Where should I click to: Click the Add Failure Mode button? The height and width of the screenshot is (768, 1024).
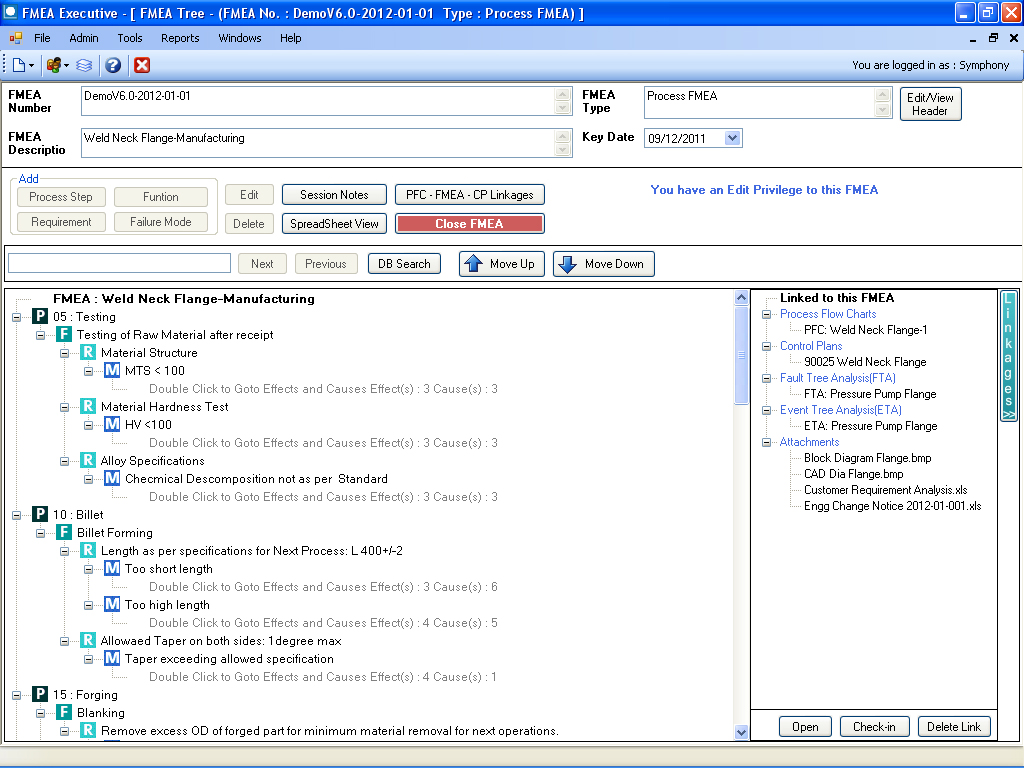(x=161, y=222)
